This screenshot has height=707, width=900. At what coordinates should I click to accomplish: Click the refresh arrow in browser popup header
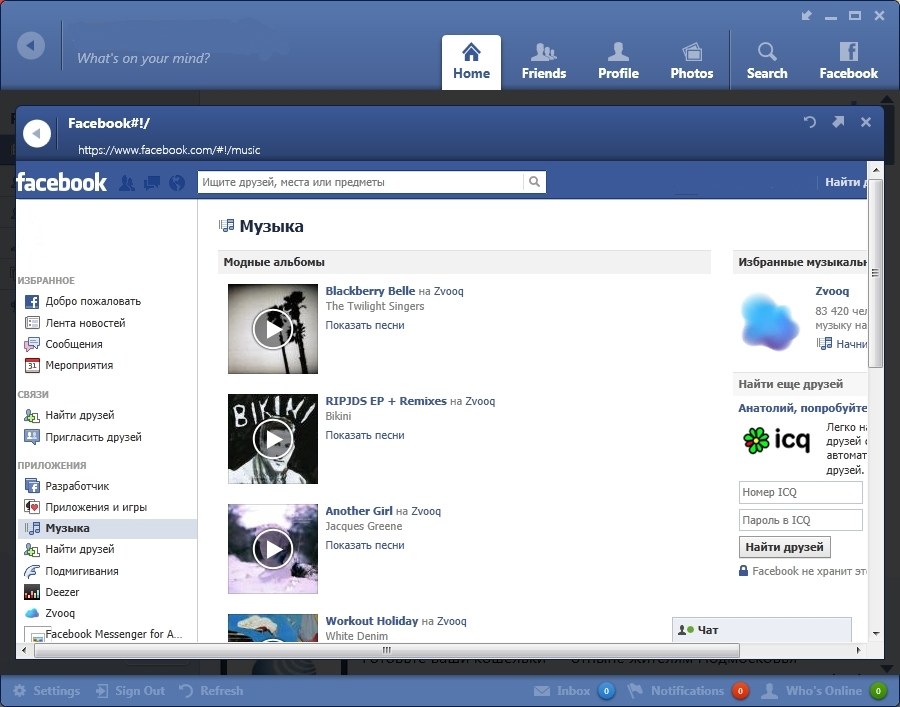[x=810, y=122]
